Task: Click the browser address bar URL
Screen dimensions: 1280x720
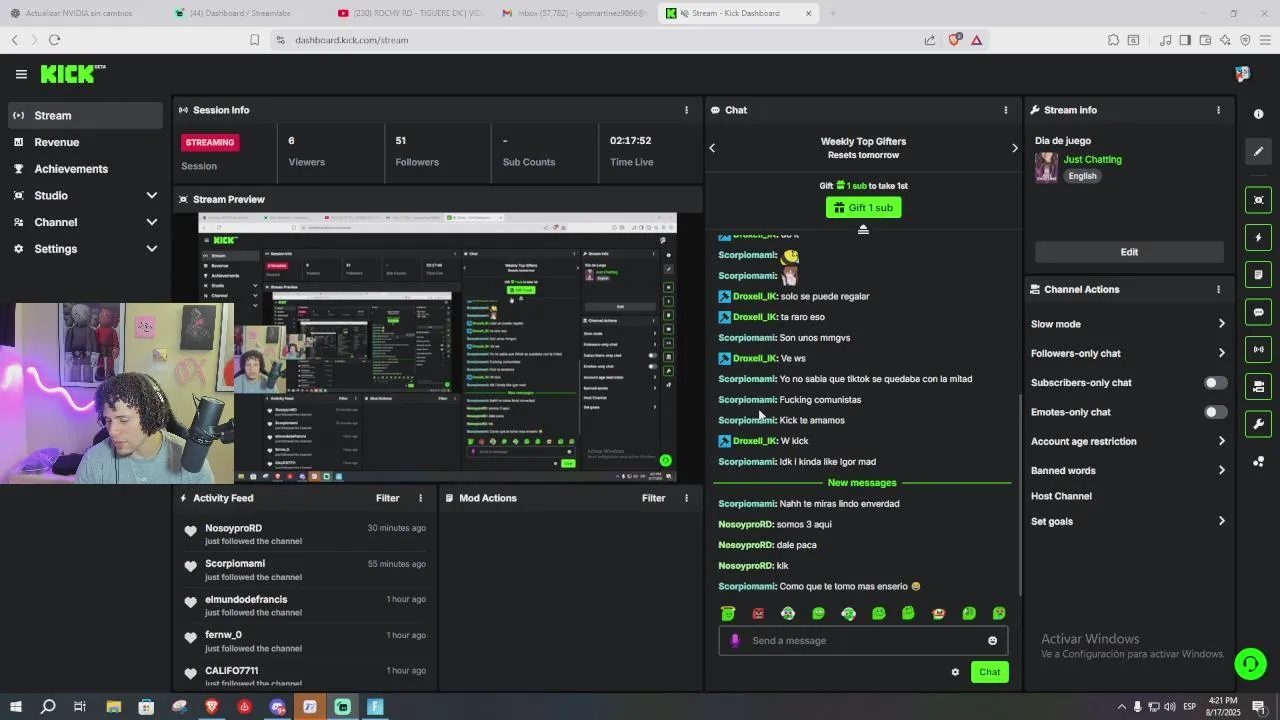Action: click(x=351, y=40)
